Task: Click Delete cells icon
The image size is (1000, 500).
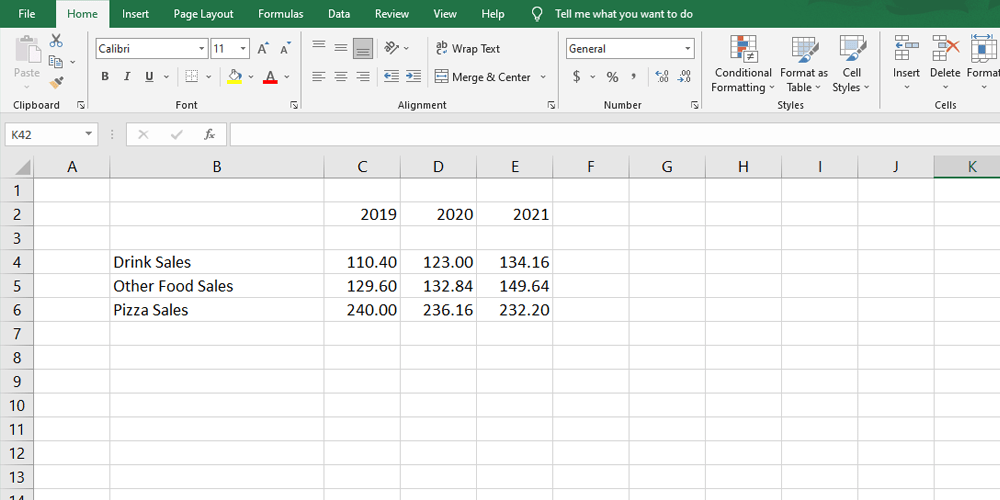Action: coord(945,49)
